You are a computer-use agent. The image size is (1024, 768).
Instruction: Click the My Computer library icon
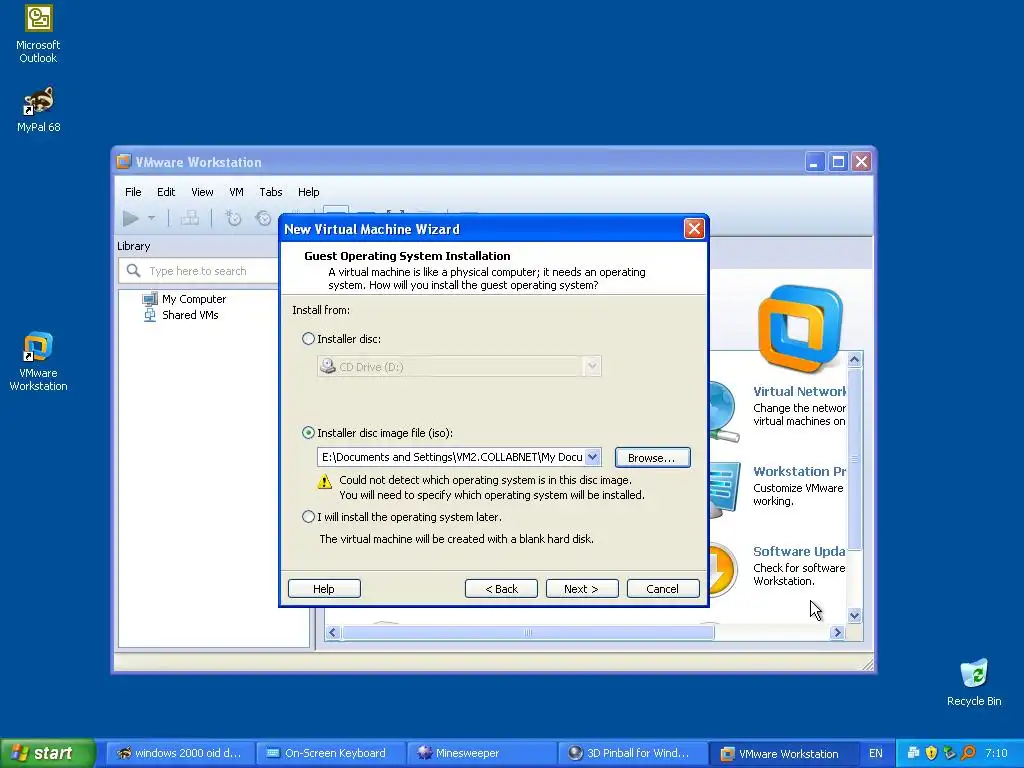[150, 299]
